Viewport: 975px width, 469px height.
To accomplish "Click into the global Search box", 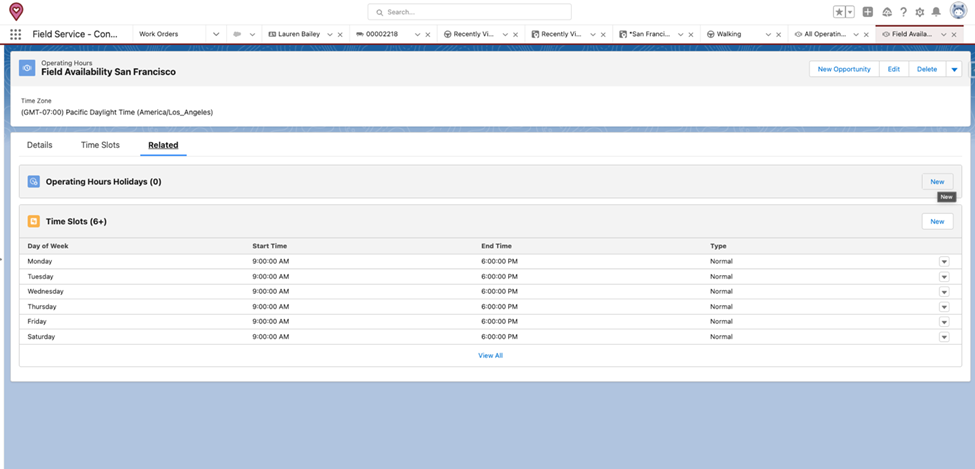I will click(x=469, y=12).
